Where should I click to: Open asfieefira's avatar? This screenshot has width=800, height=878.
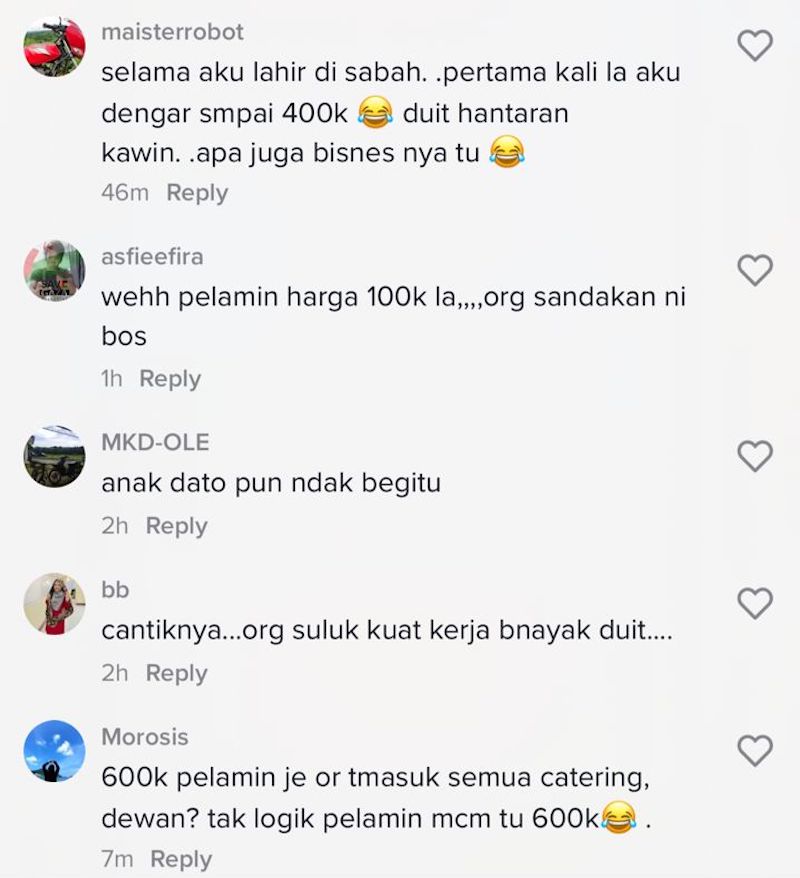(x=54, y=270)
